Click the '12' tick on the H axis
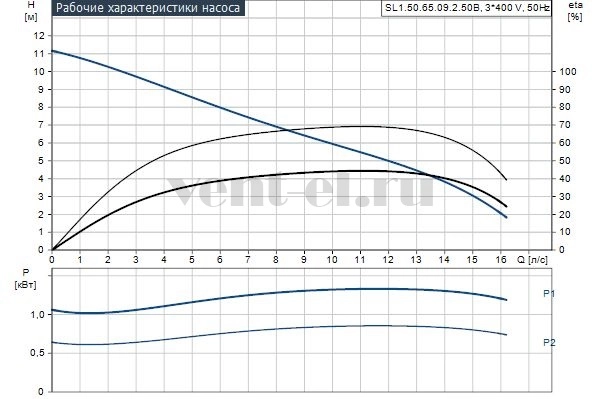The height and width of the screenshot is (399, 600). [x=39, y=36]
